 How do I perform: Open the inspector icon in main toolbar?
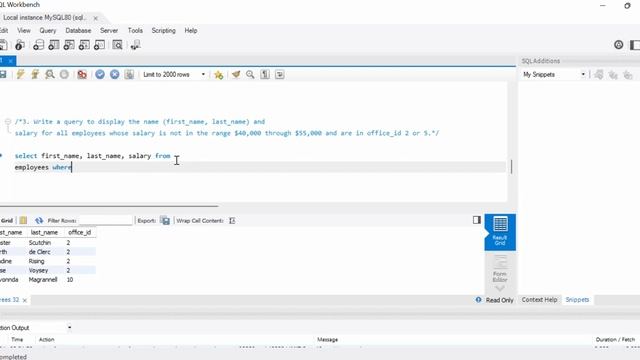click(x=20, y=45)
